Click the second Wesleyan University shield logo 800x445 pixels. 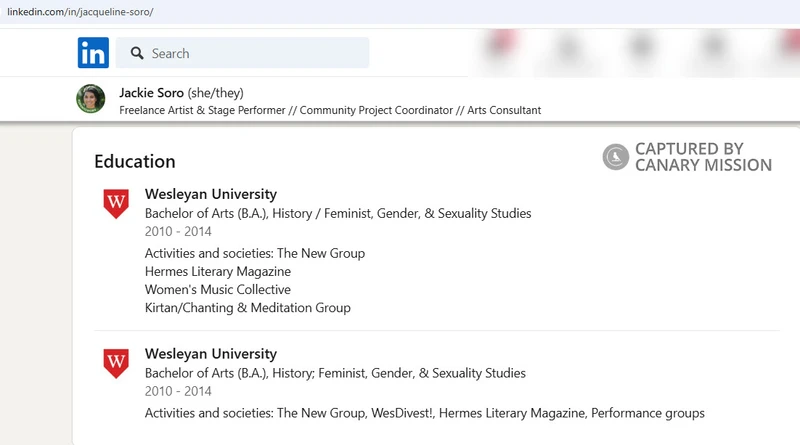[117, 363]
